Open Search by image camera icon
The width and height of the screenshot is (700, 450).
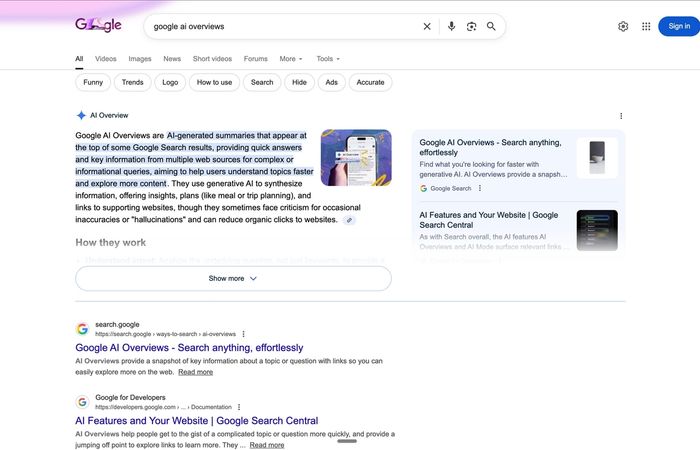[471, 26]
